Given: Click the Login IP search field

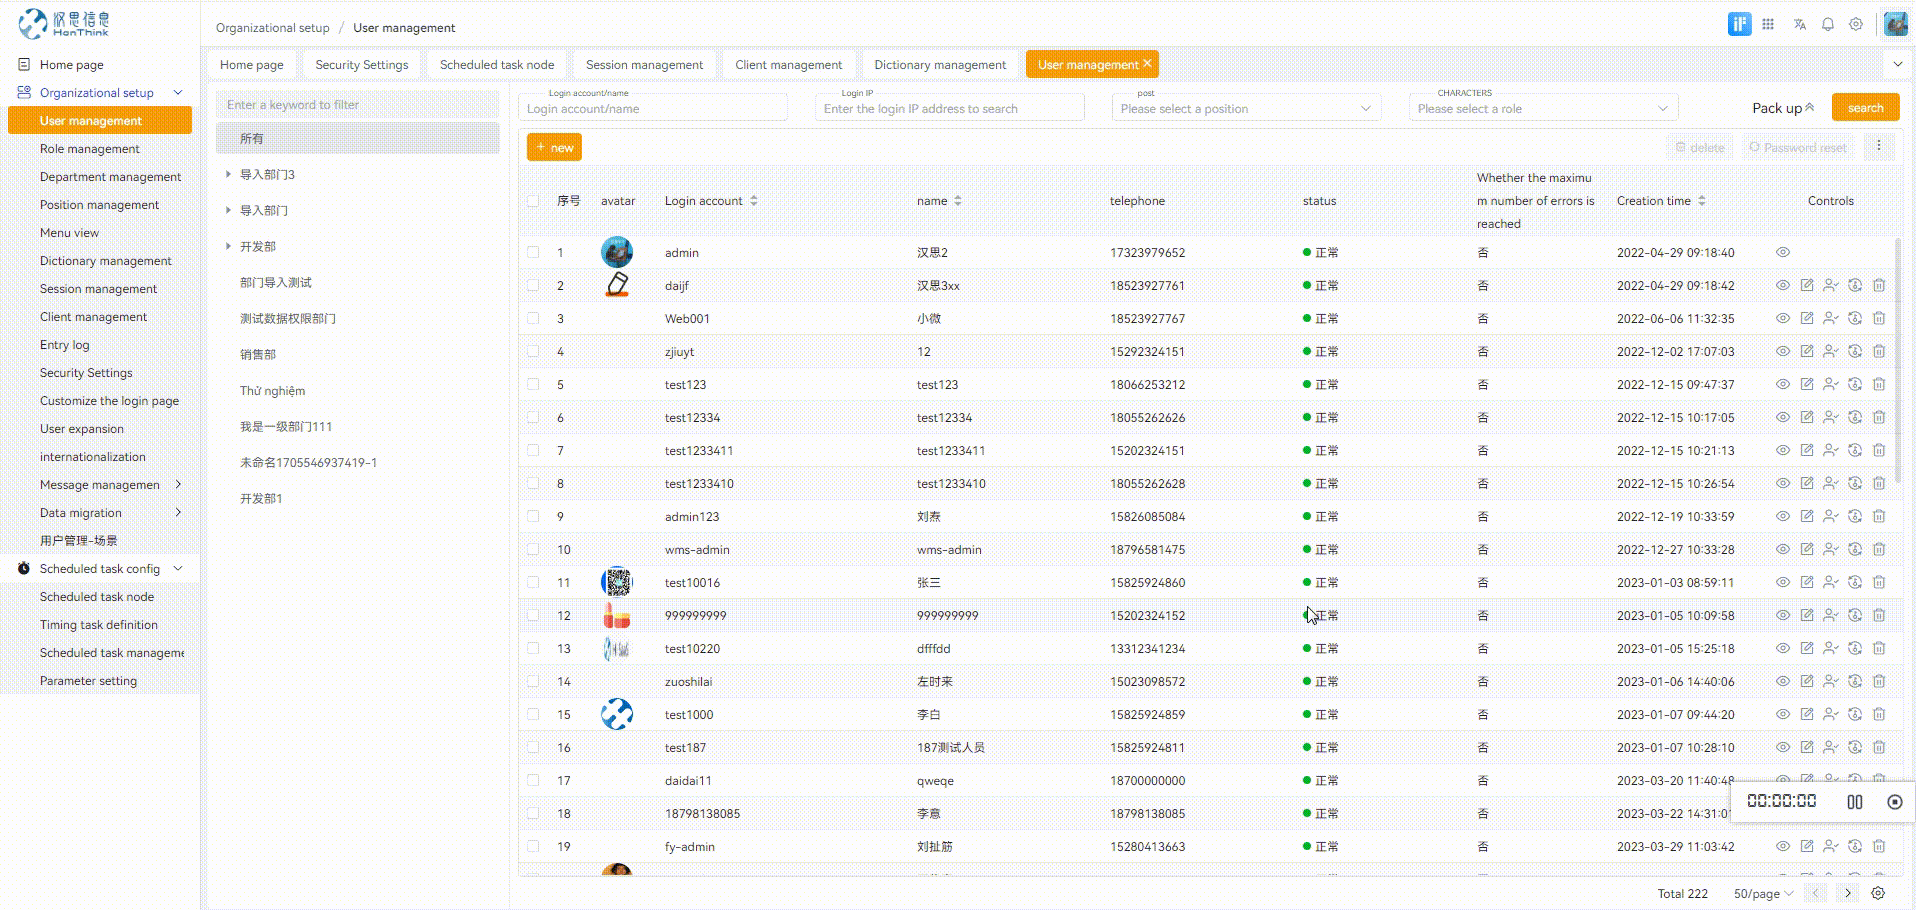Looking at the screenshot, I should click(948, 108).
